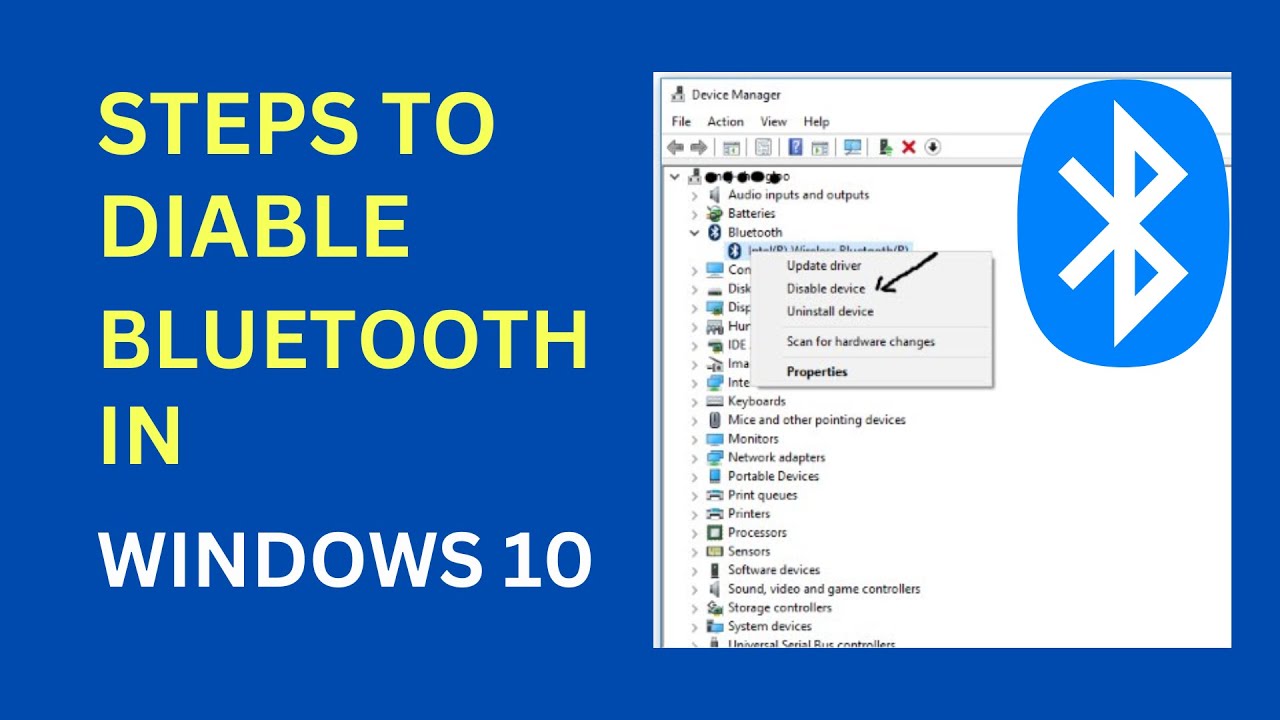
Task: Open the Help menu
Action: (x=817, y=122)
